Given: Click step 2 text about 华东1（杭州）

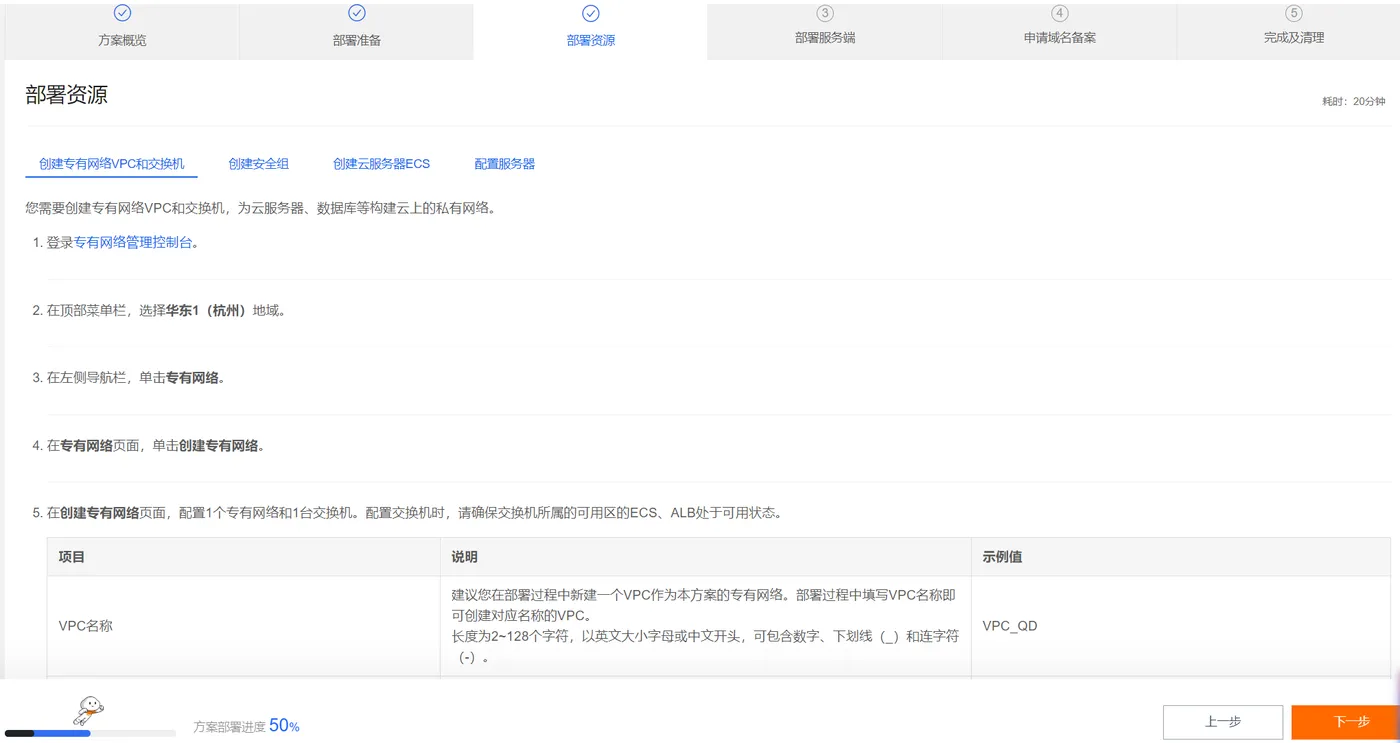Looking at the screenshot, I should [169, 310].
